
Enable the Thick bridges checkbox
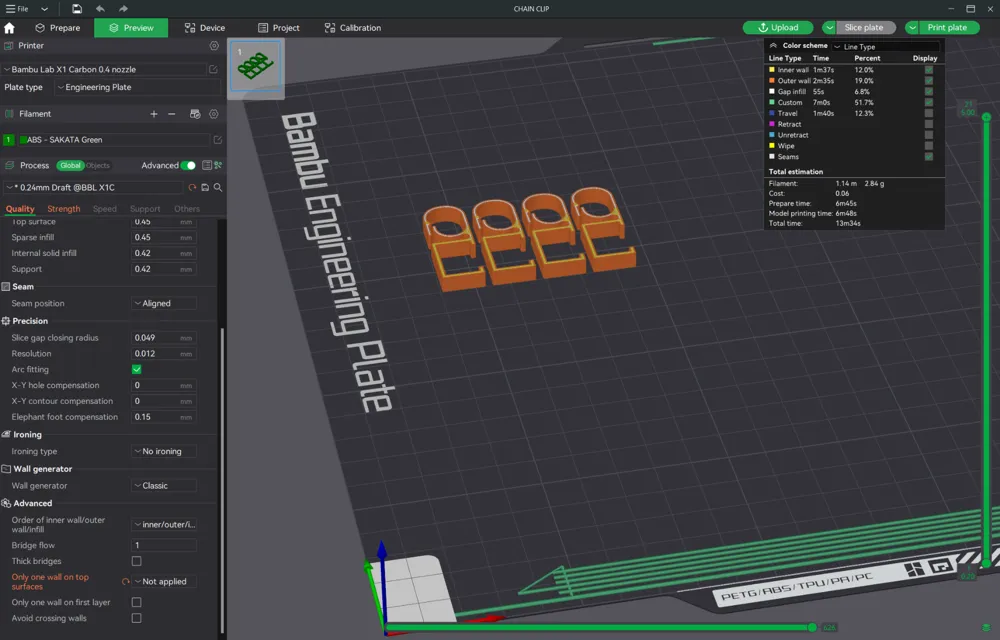(x=136, y=561)
